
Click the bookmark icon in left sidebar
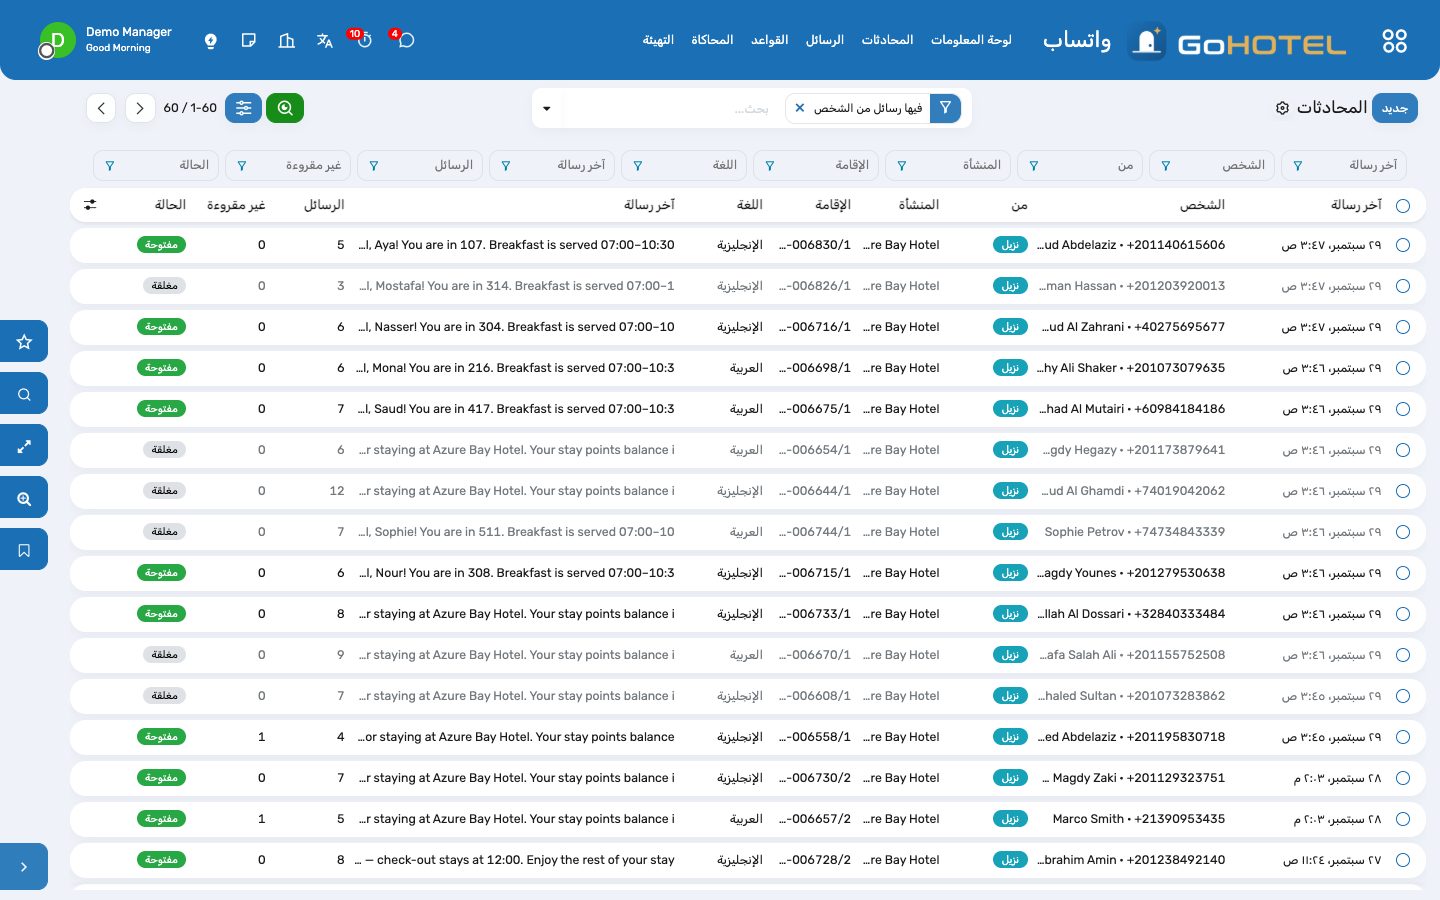click(24, 550)
